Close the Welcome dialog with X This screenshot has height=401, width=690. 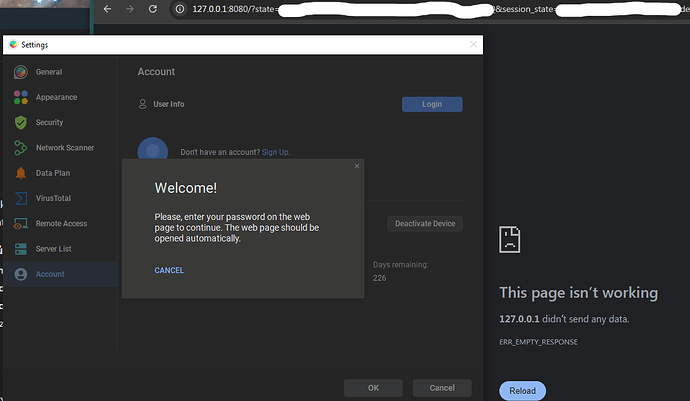click(x=357, y=166)
